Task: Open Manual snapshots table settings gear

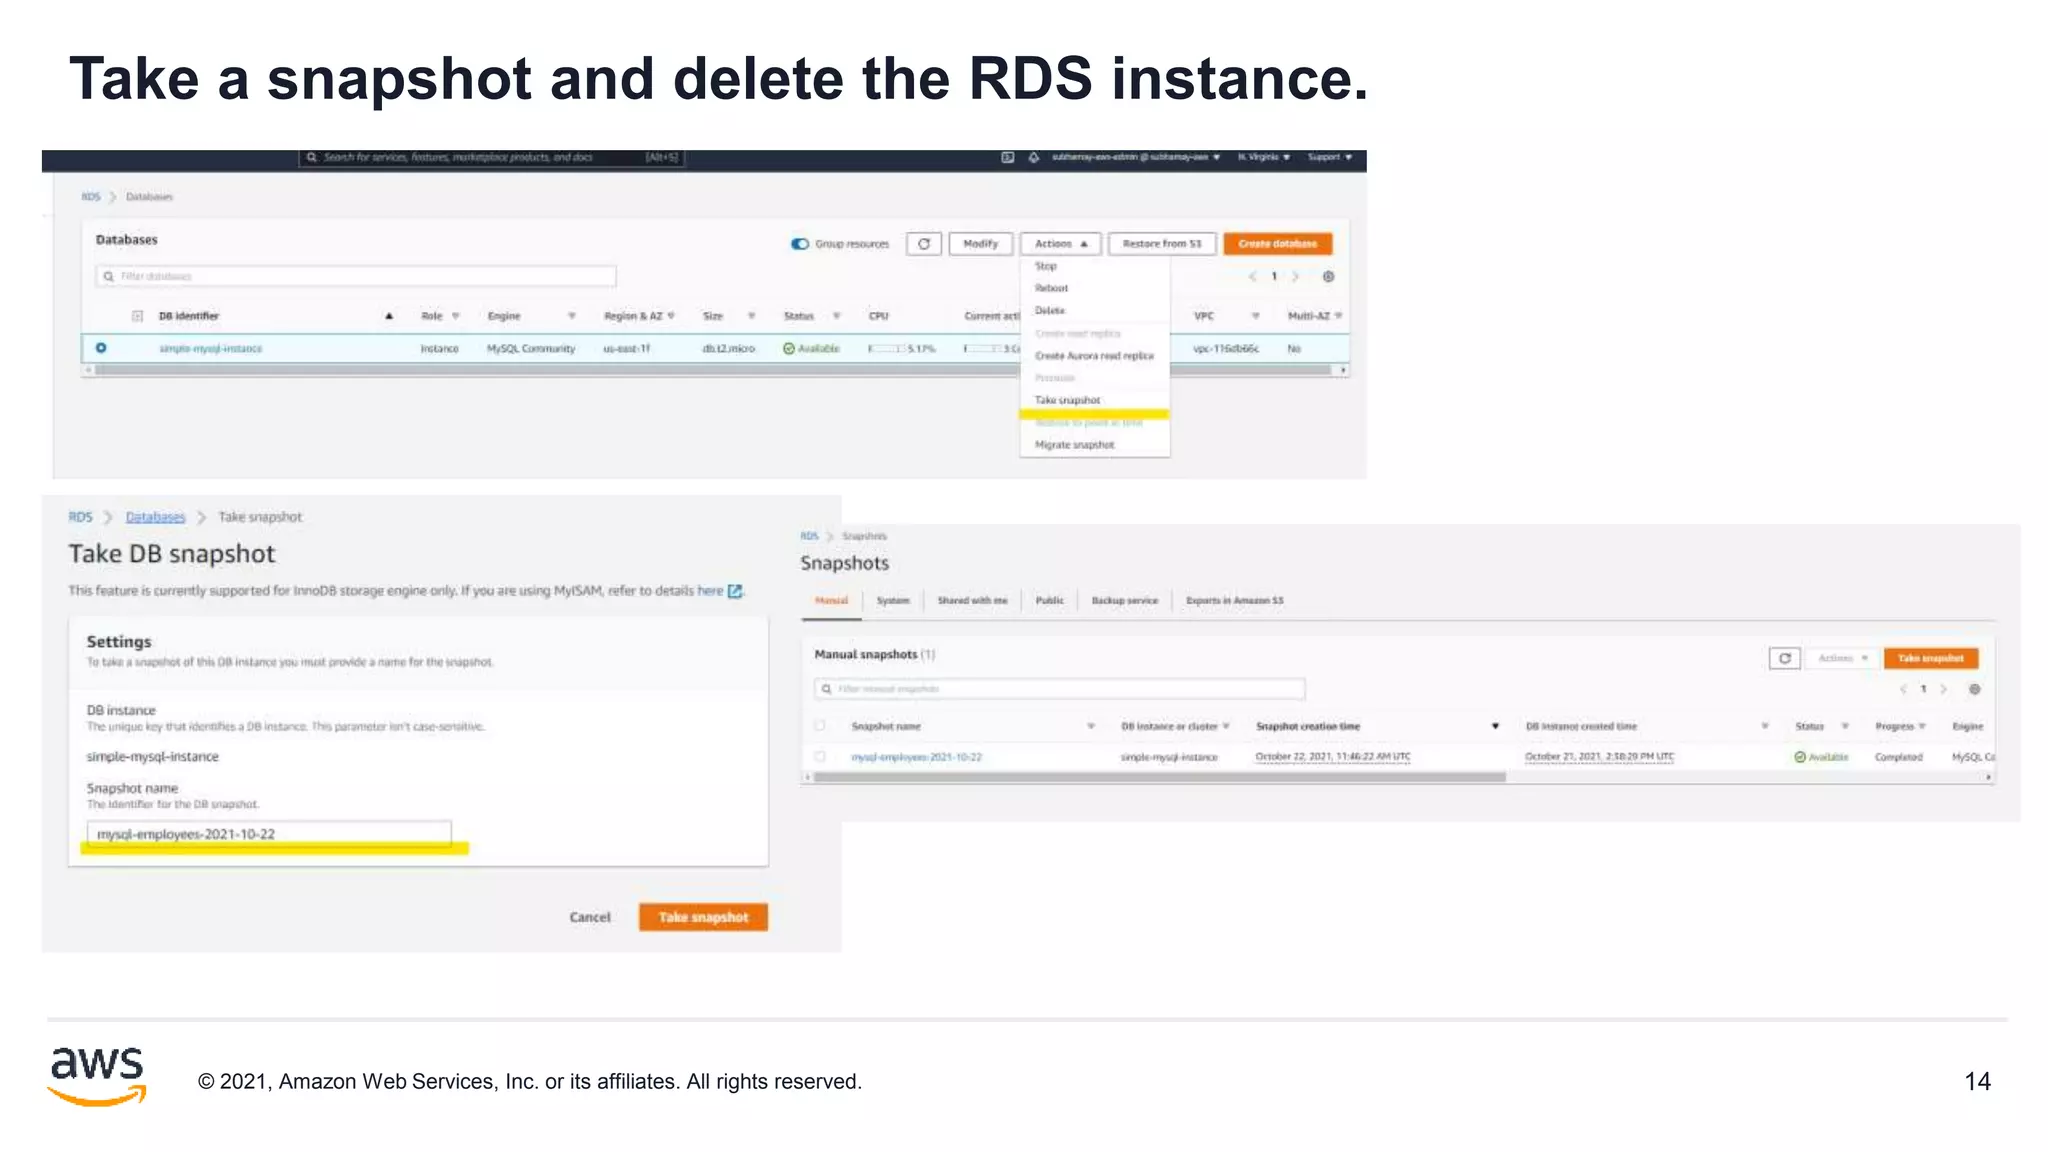Action: (1974, 689)
